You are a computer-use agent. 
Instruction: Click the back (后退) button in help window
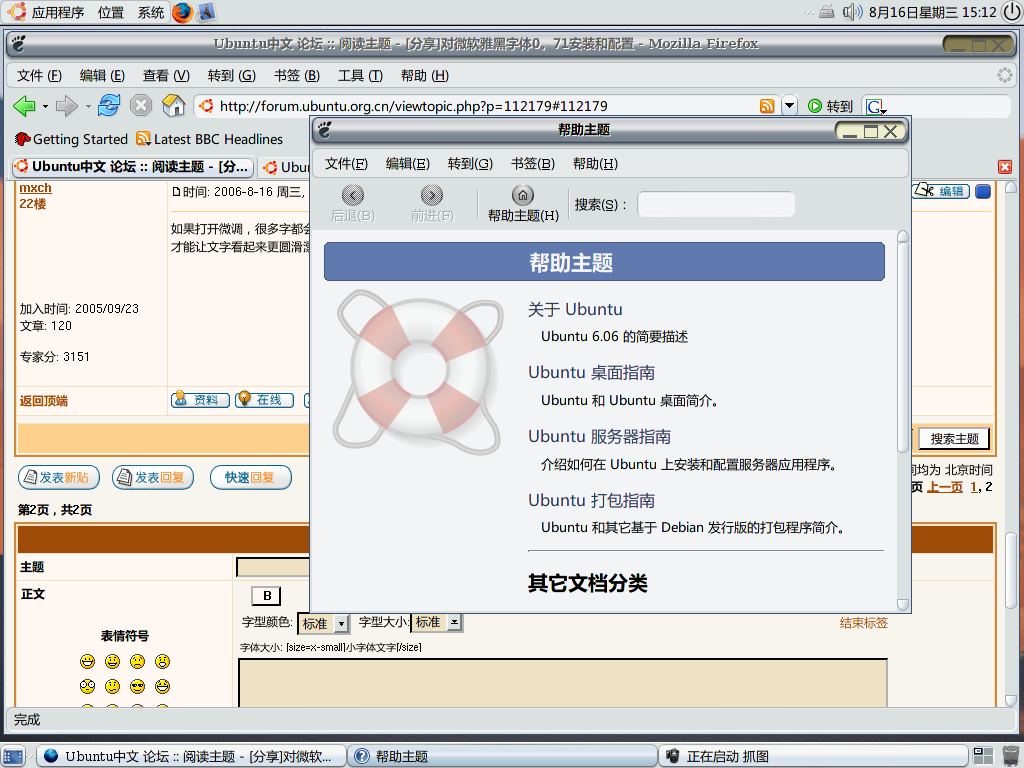tap(353, 203)
